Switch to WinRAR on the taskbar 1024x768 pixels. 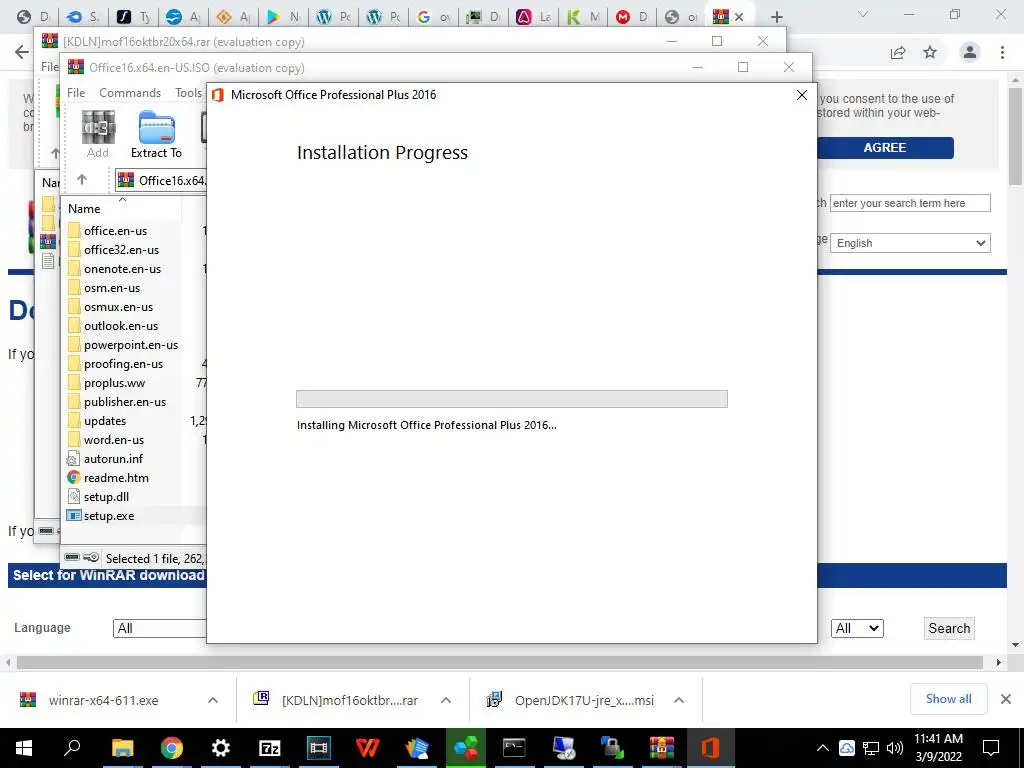pos(661,748)
